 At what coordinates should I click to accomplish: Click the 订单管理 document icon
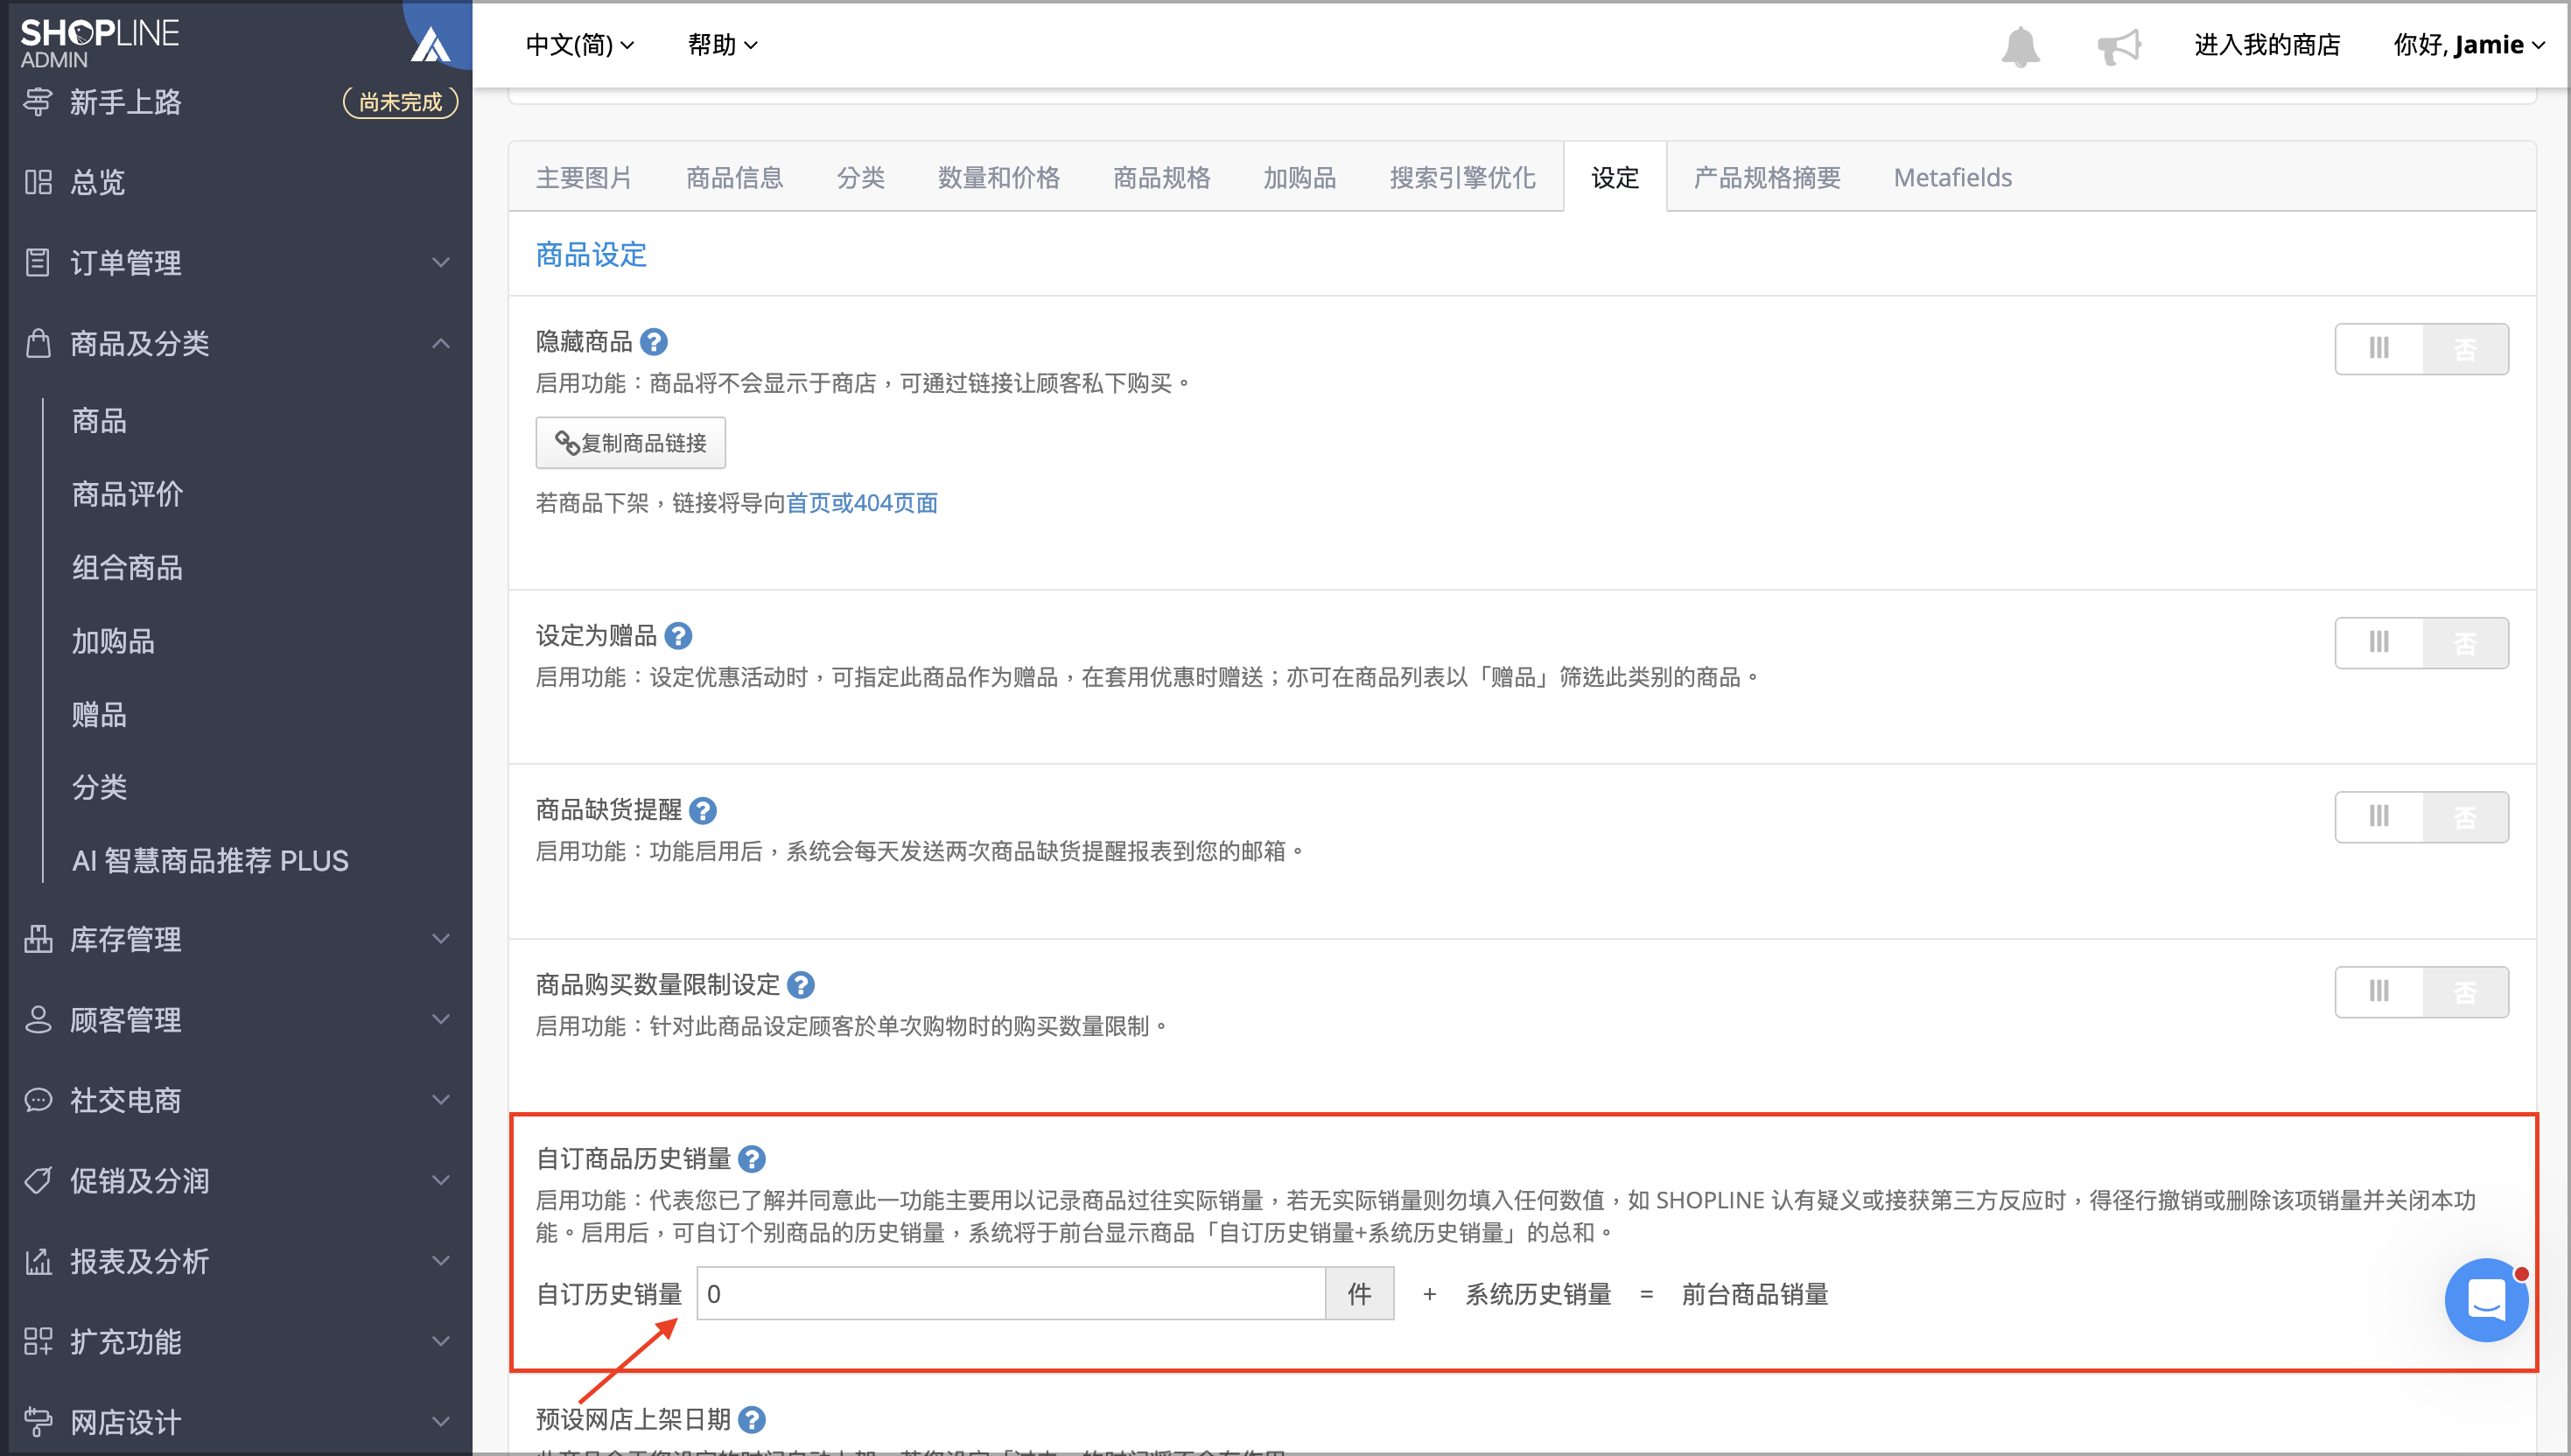38,262
